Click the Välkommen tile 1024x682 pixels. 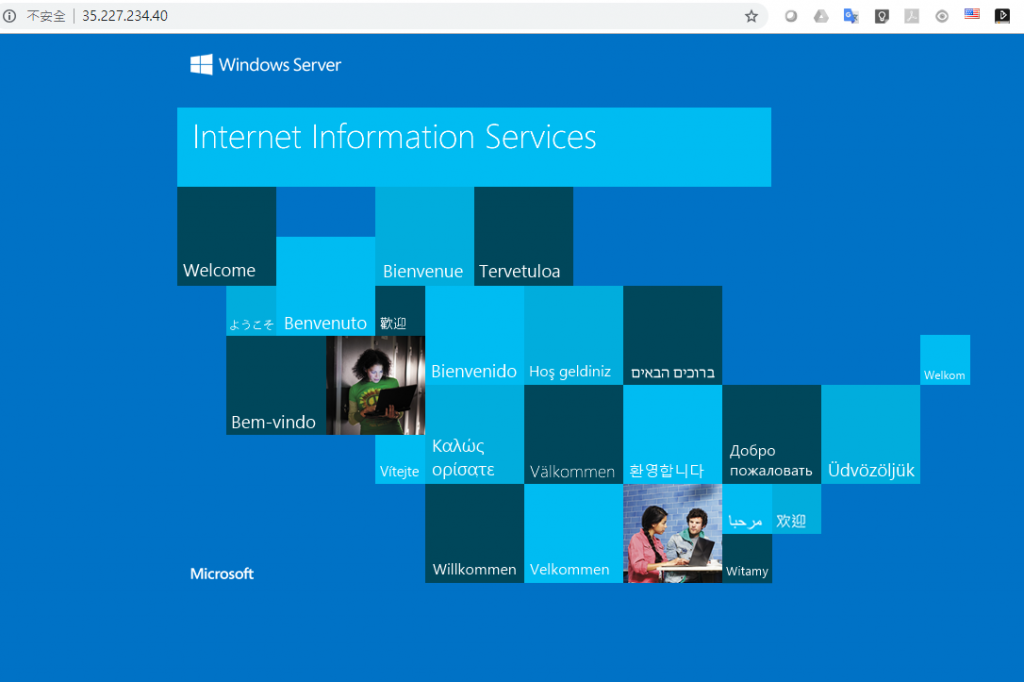[x=573, y=434]
